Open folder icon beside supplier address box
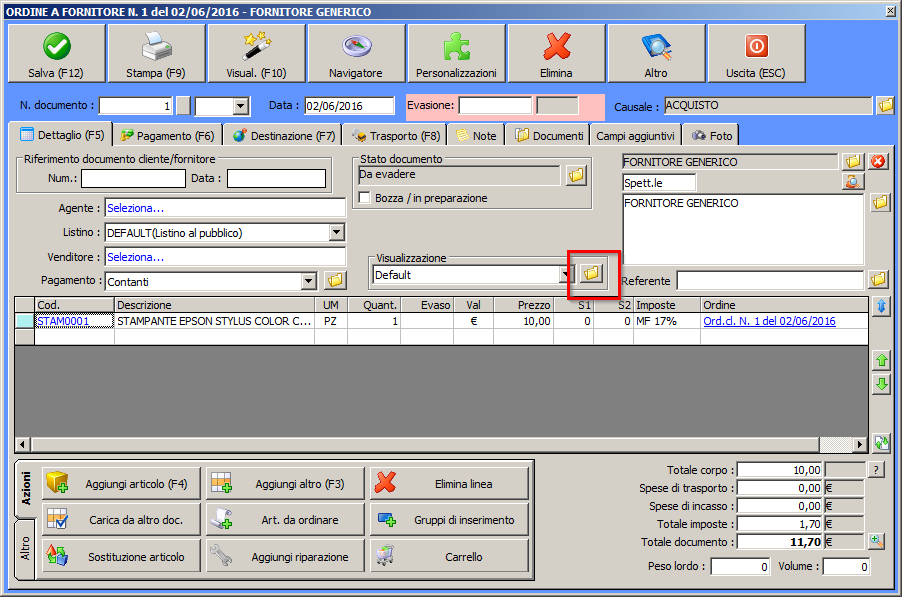Screen dimensions: 902x597 (880, 202)
